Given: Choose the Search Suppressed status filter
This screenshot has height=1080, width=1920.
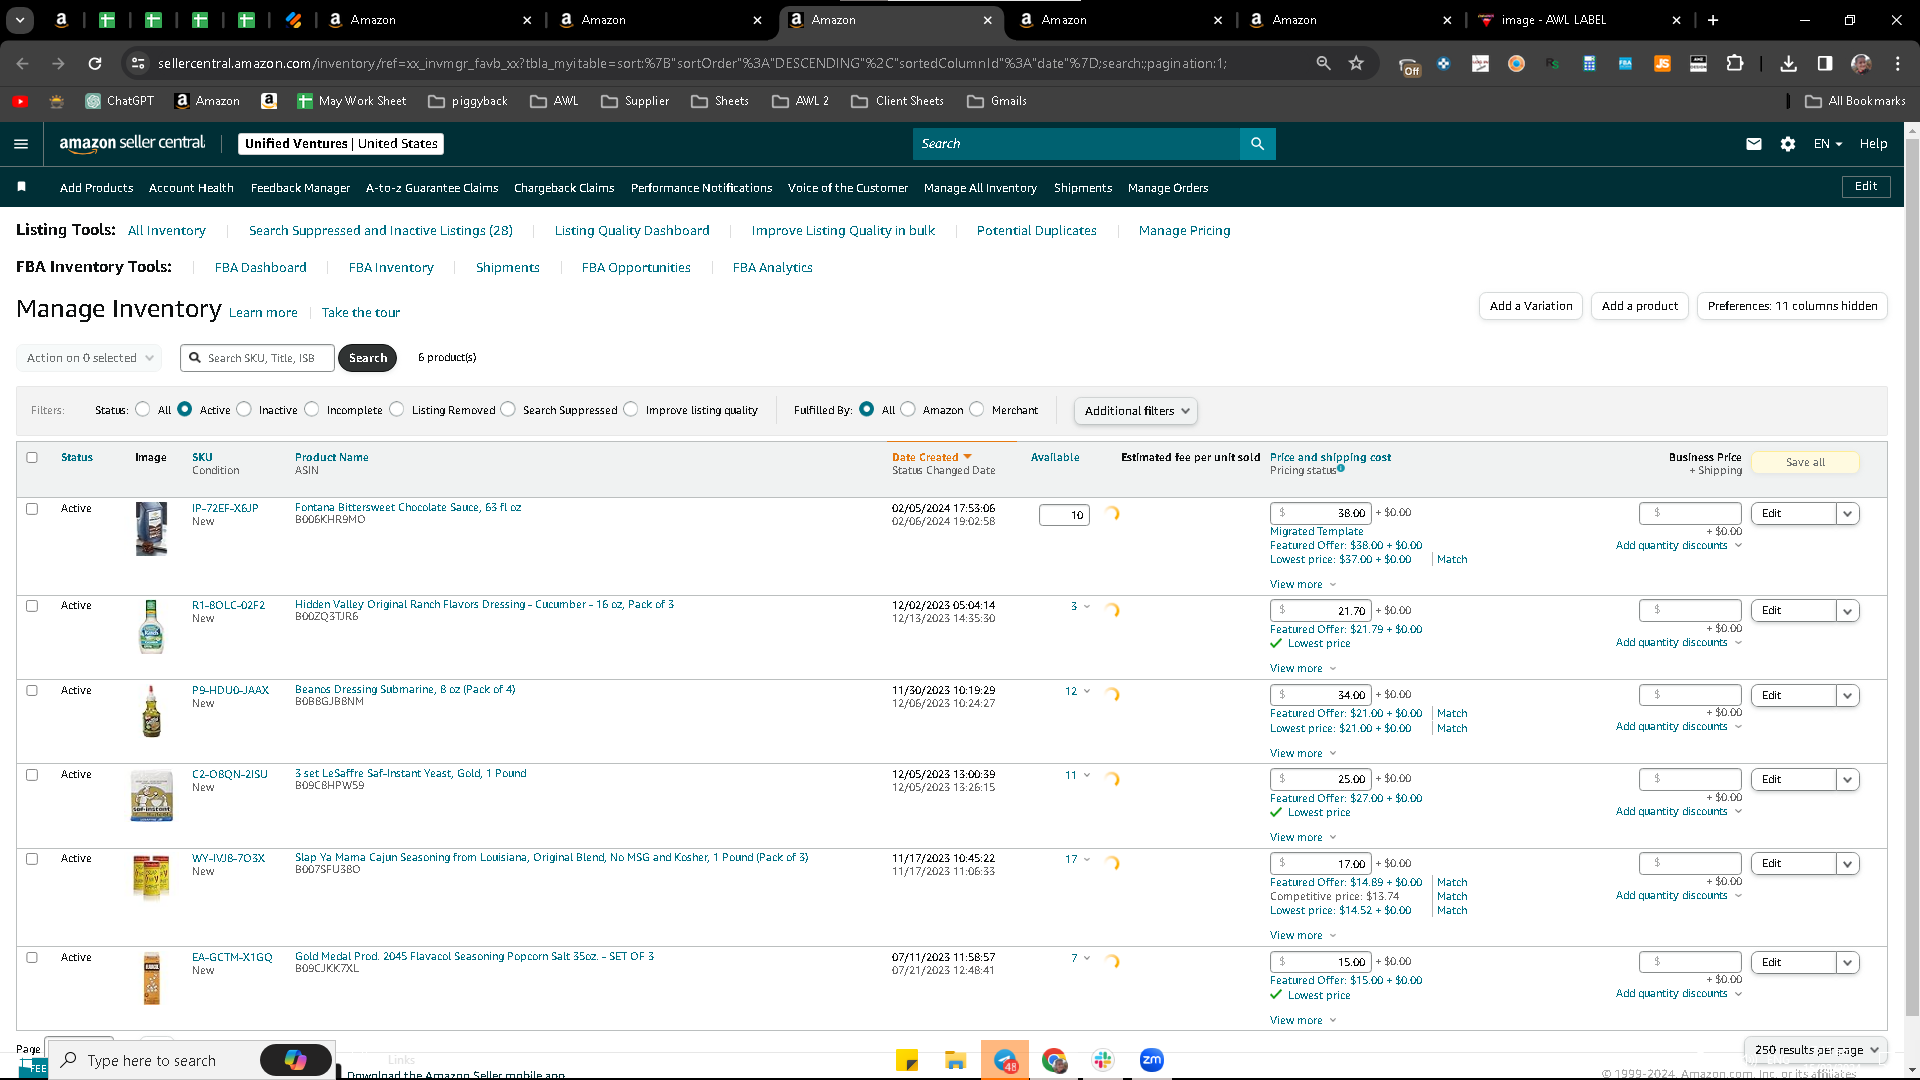Looking at the screenshot, I should click(508, 409).
